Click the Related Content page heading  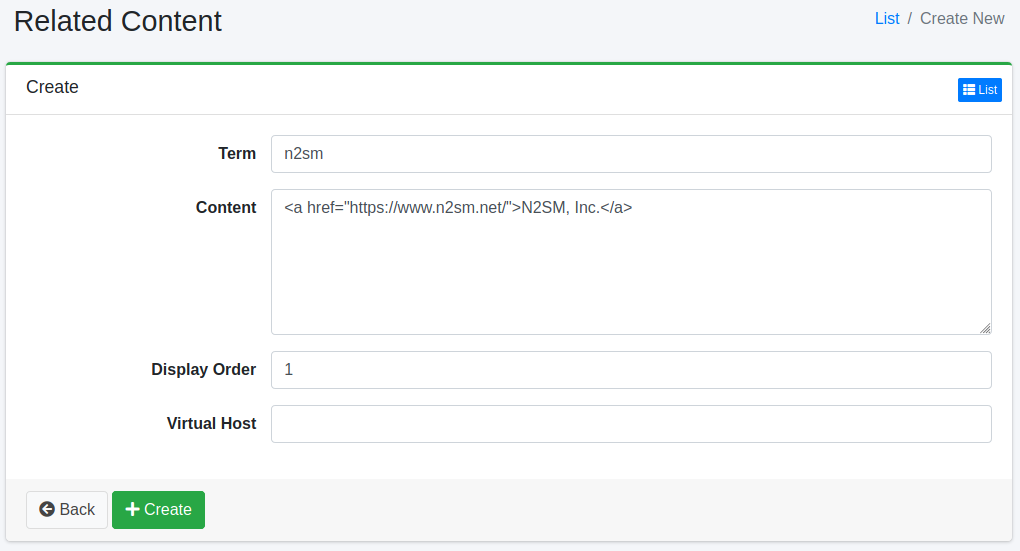pos(118,21)
